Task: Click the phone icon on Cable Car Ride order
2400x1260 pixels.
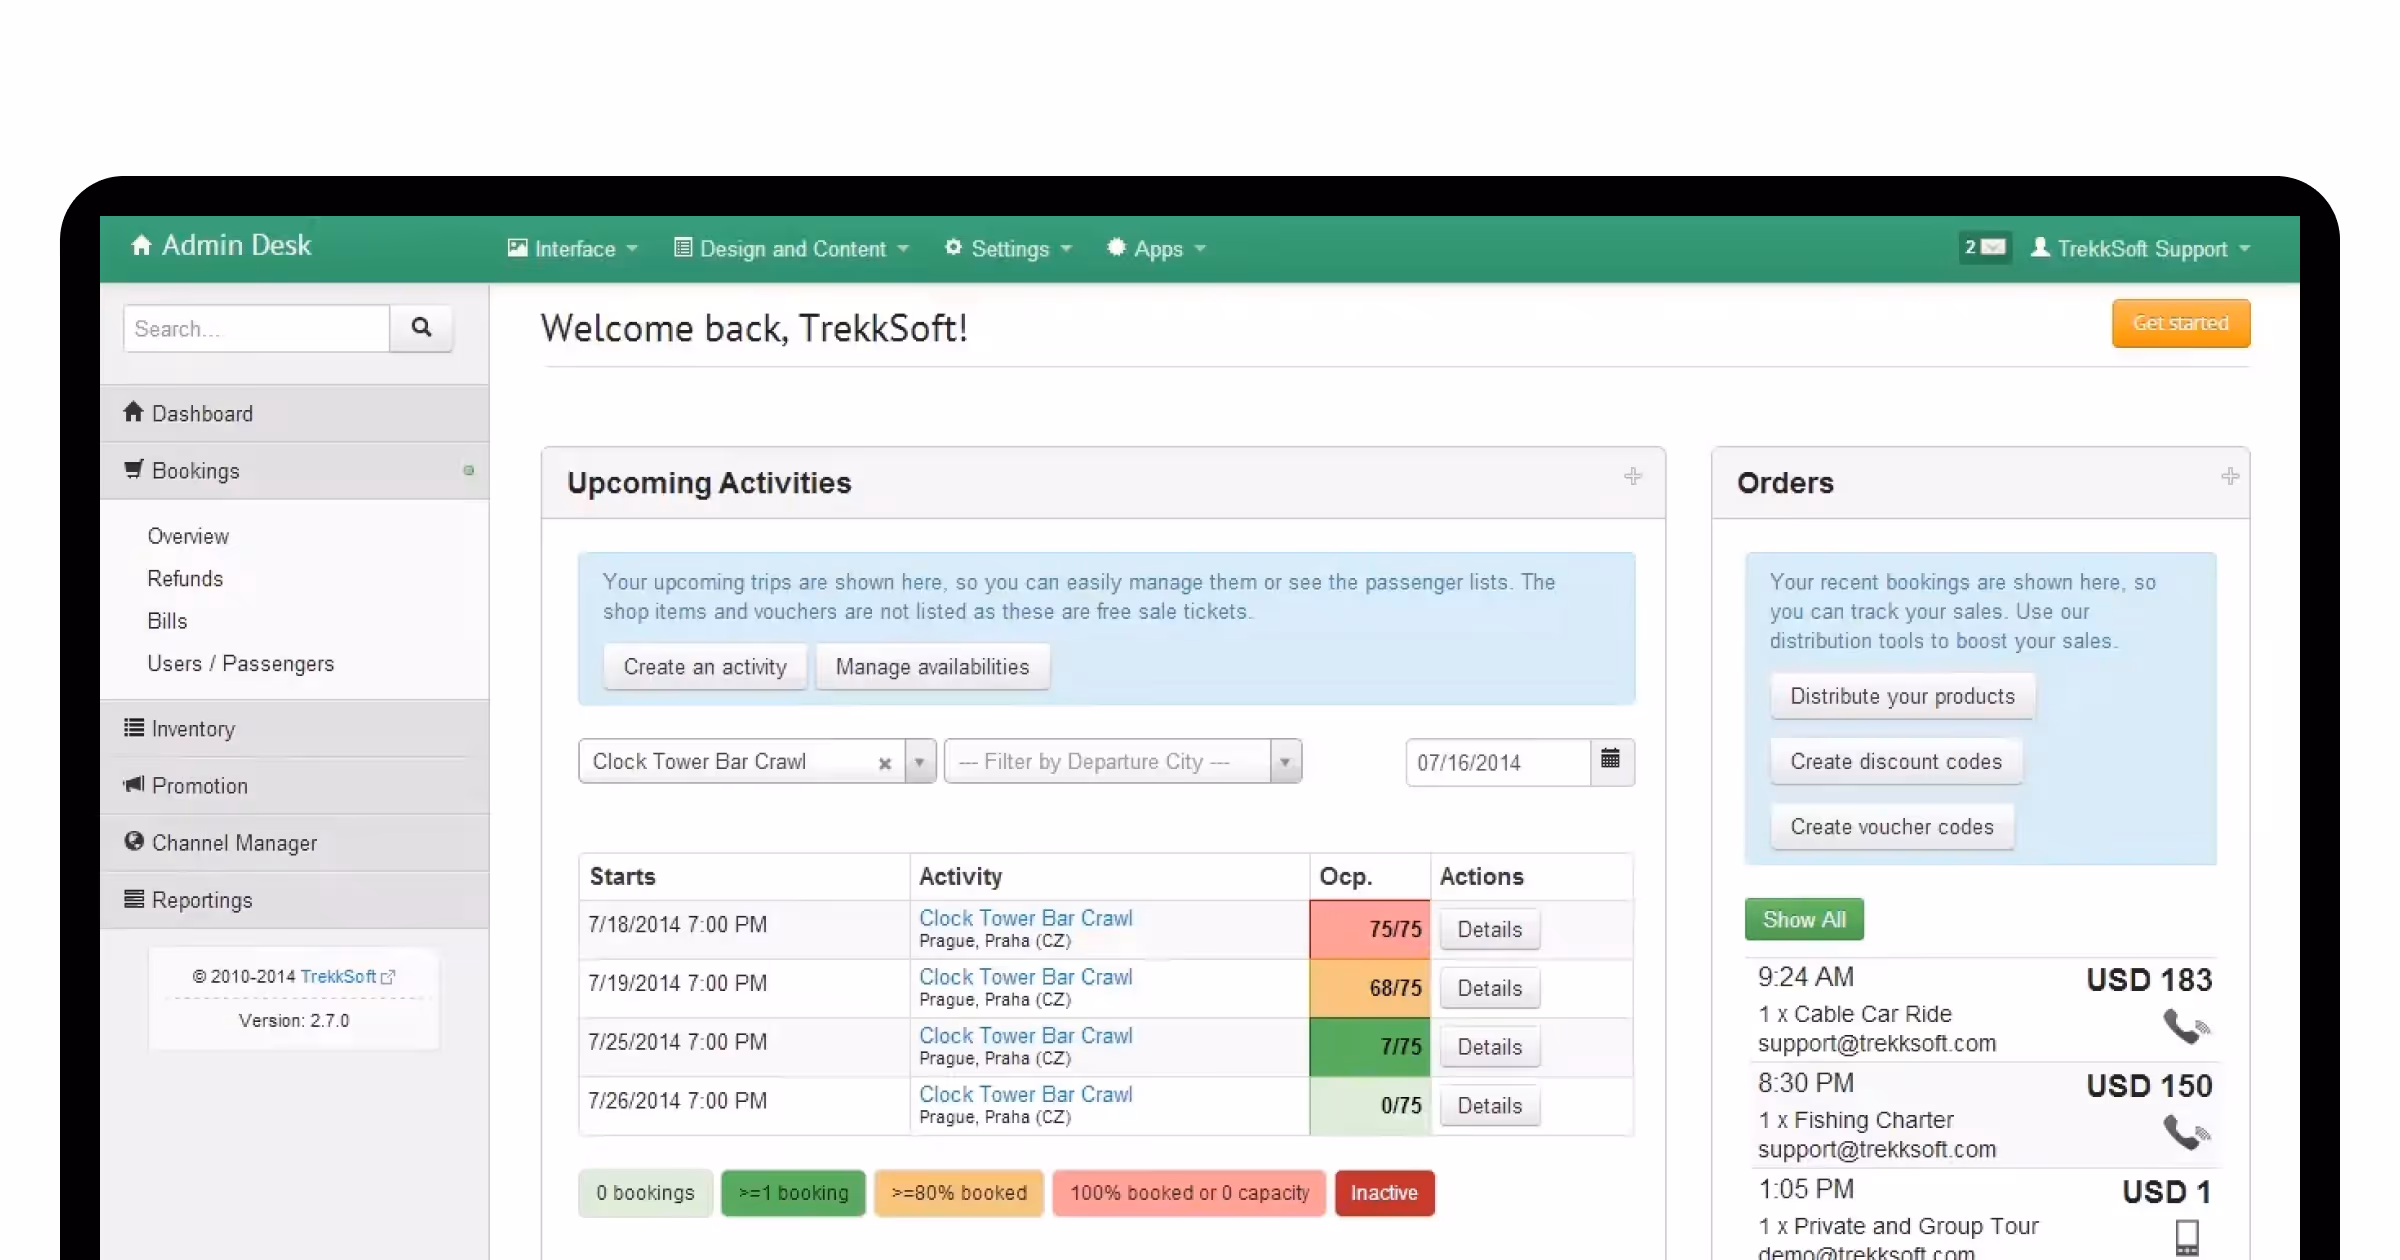Action: [2185, 1026]
